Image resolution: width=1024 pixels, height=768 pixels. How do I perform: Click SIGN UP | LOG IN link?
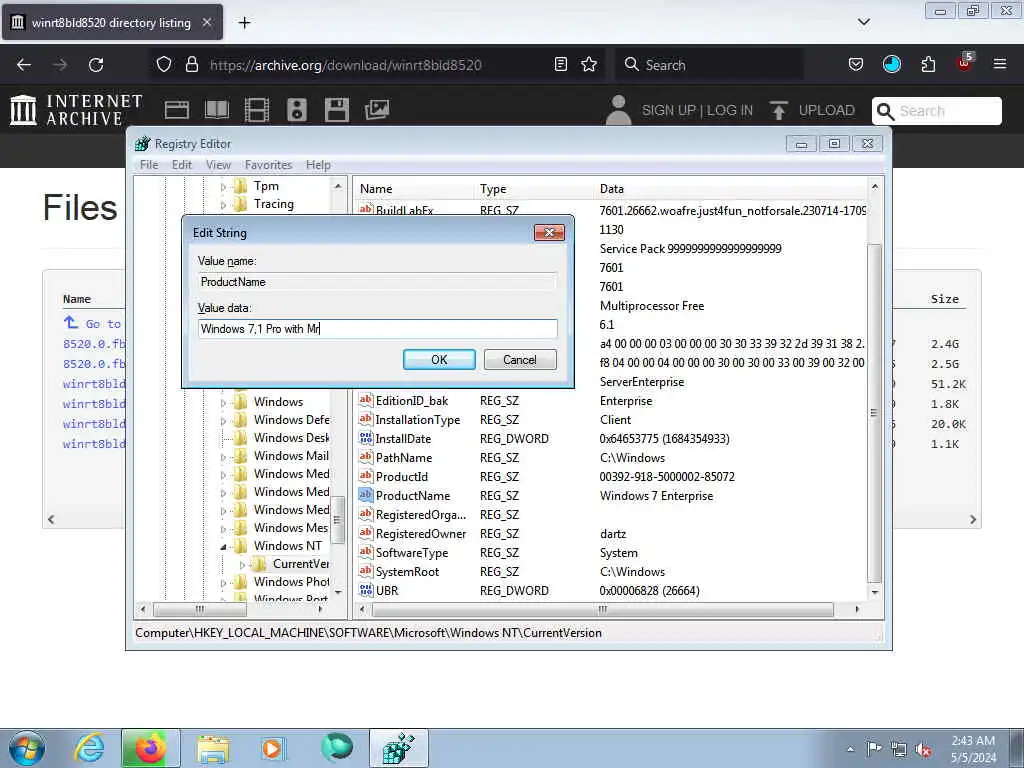[x=697, y=110]
